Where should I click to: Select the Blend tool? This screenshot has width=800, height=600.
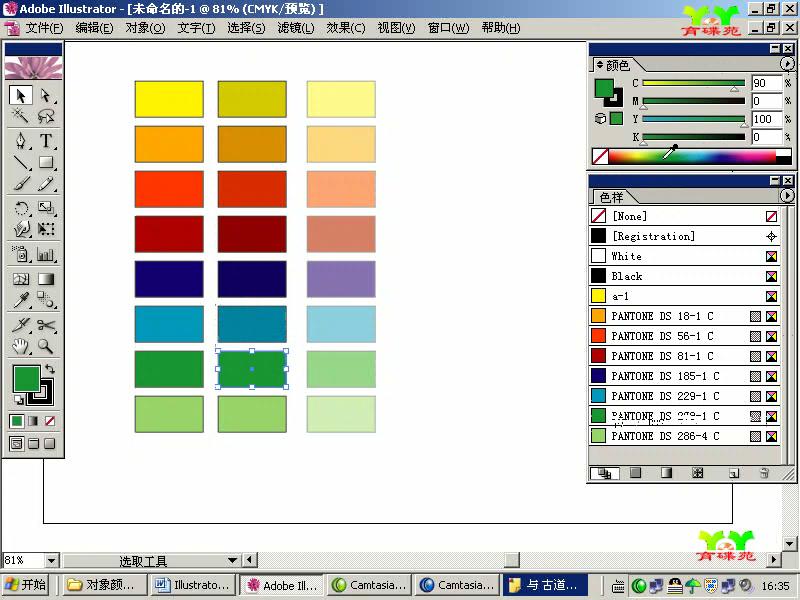[x=45, y=300]
